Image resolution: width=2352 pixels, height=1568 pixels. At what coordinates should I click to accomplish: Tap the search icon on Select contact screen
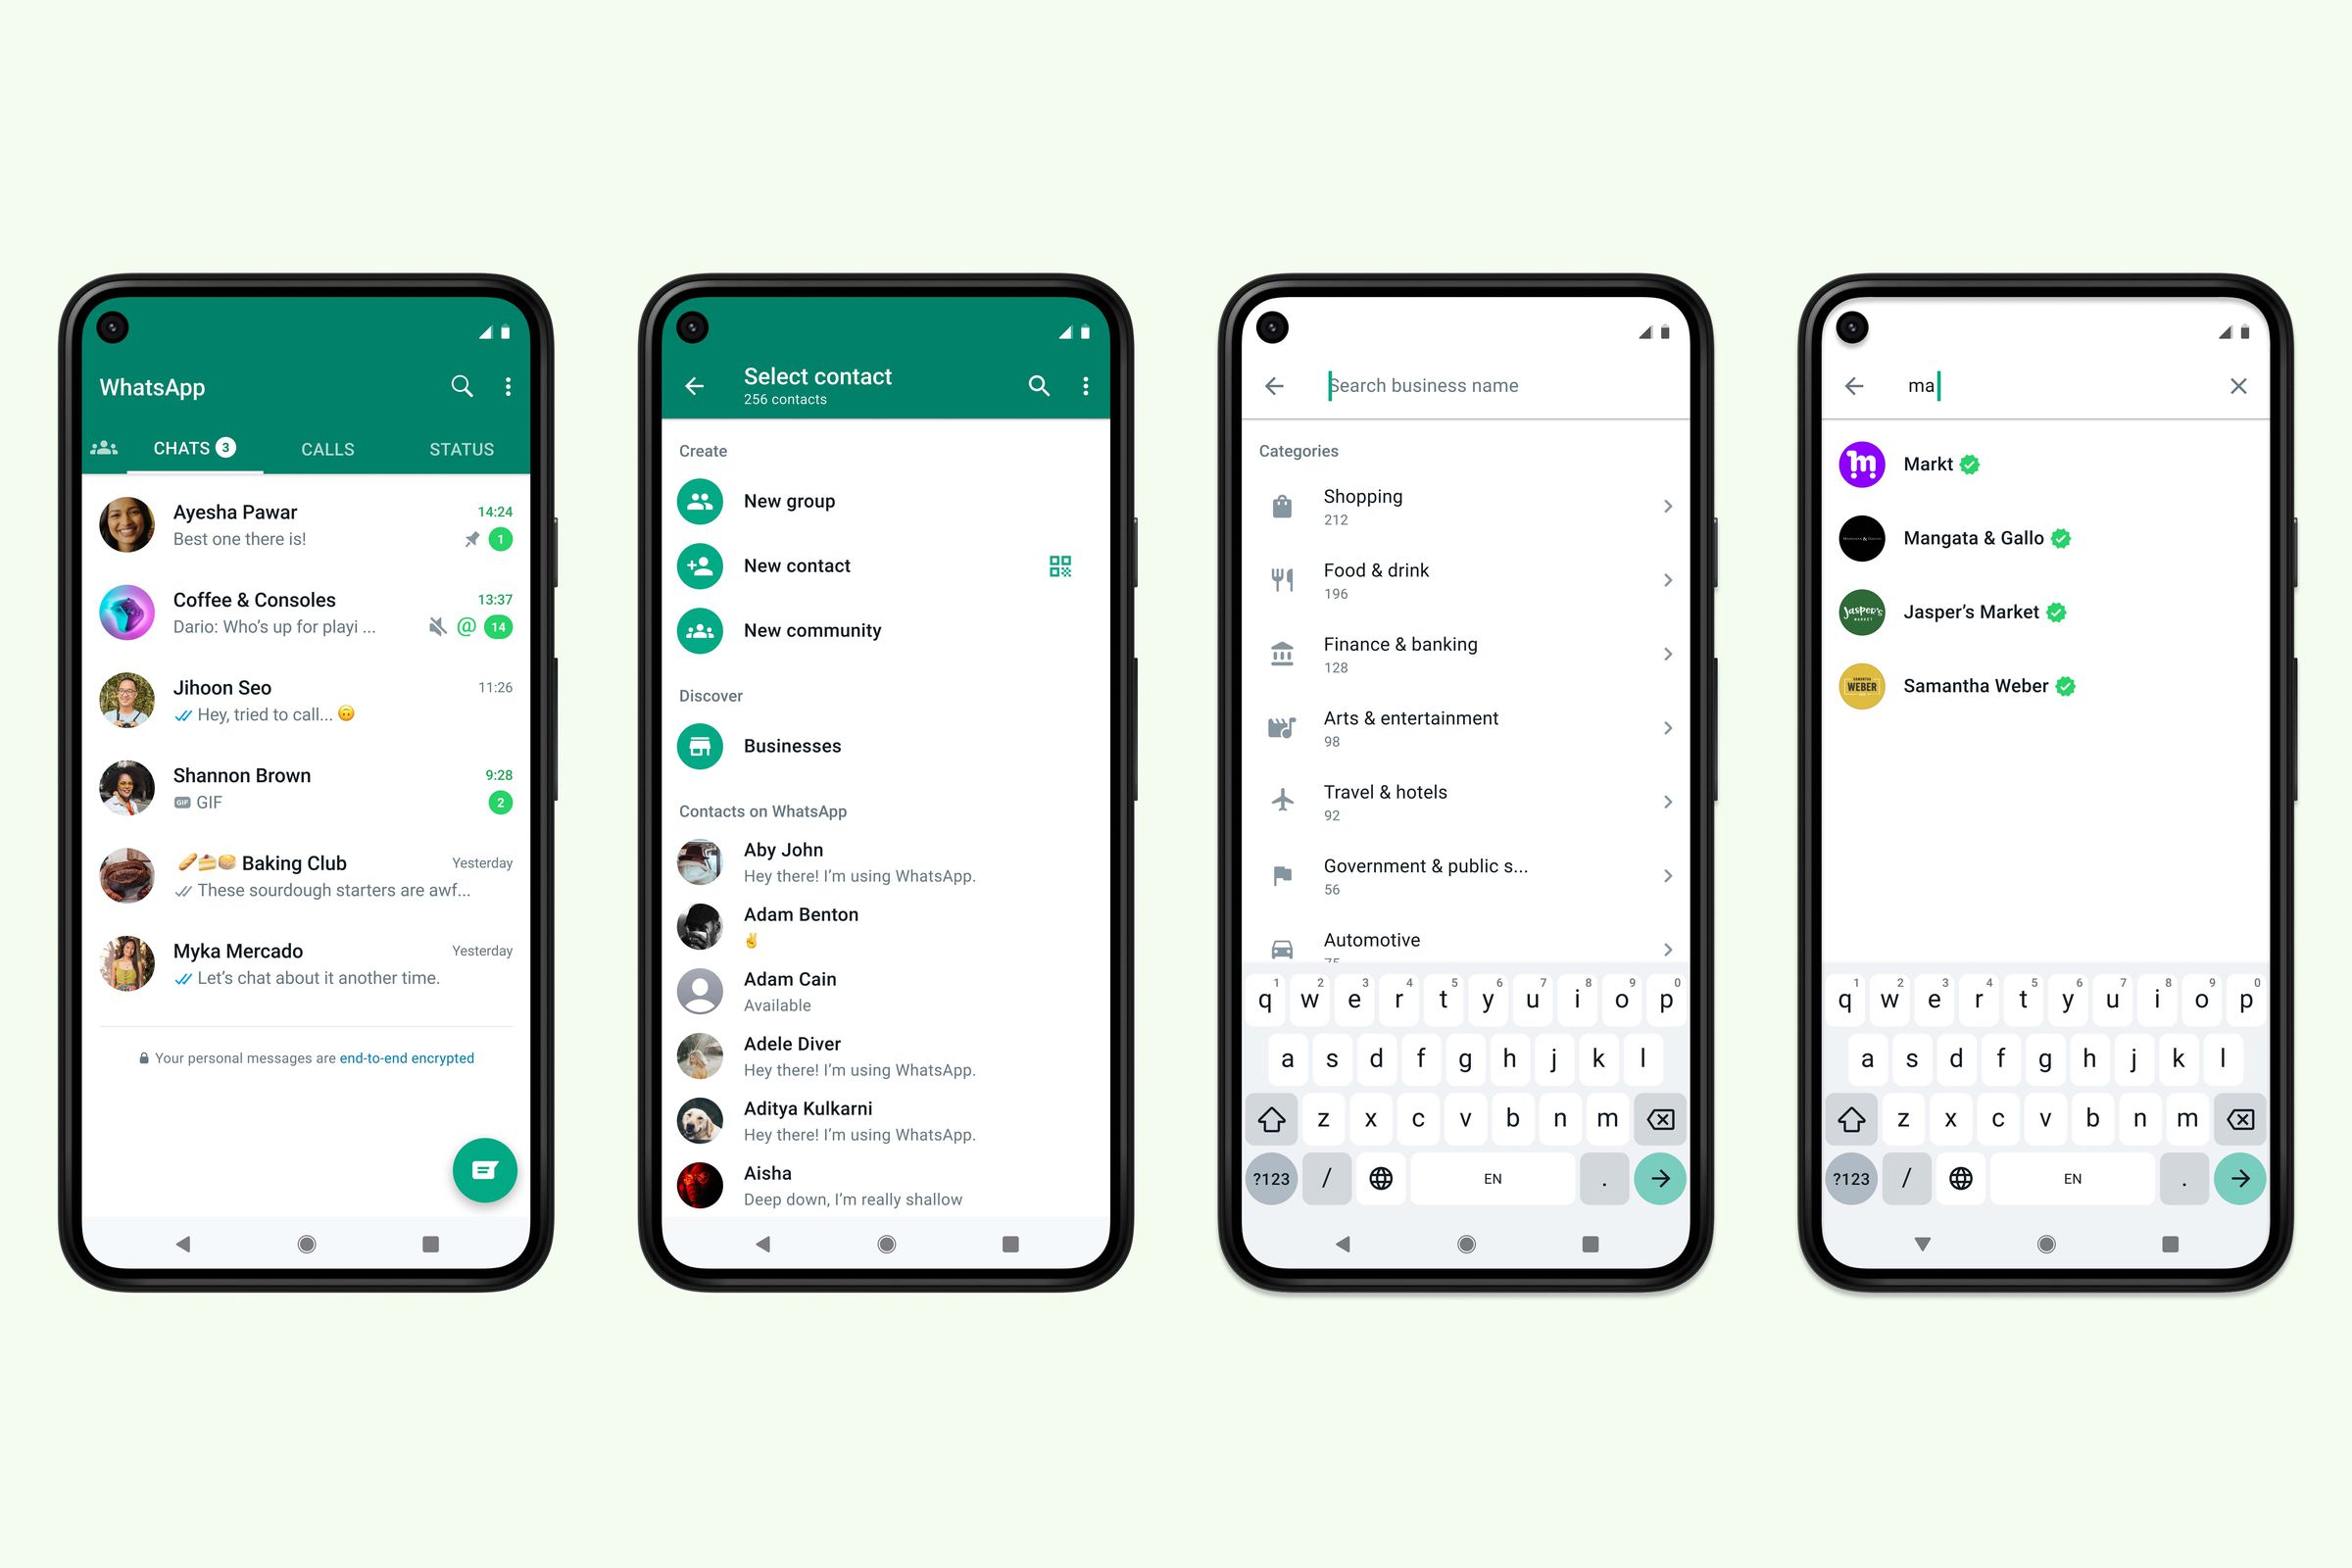point(1036,381)
